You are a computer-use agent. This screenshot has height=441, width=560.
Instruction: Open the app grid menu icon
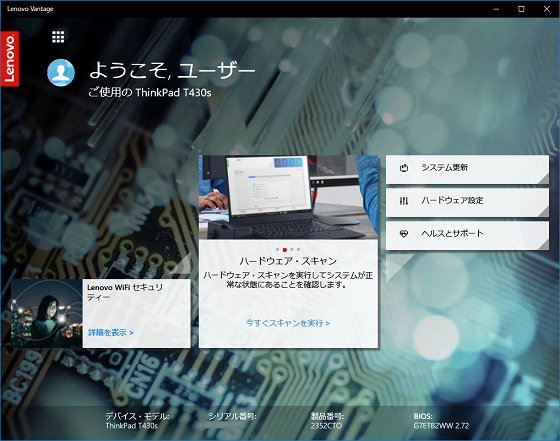(58, 37)
